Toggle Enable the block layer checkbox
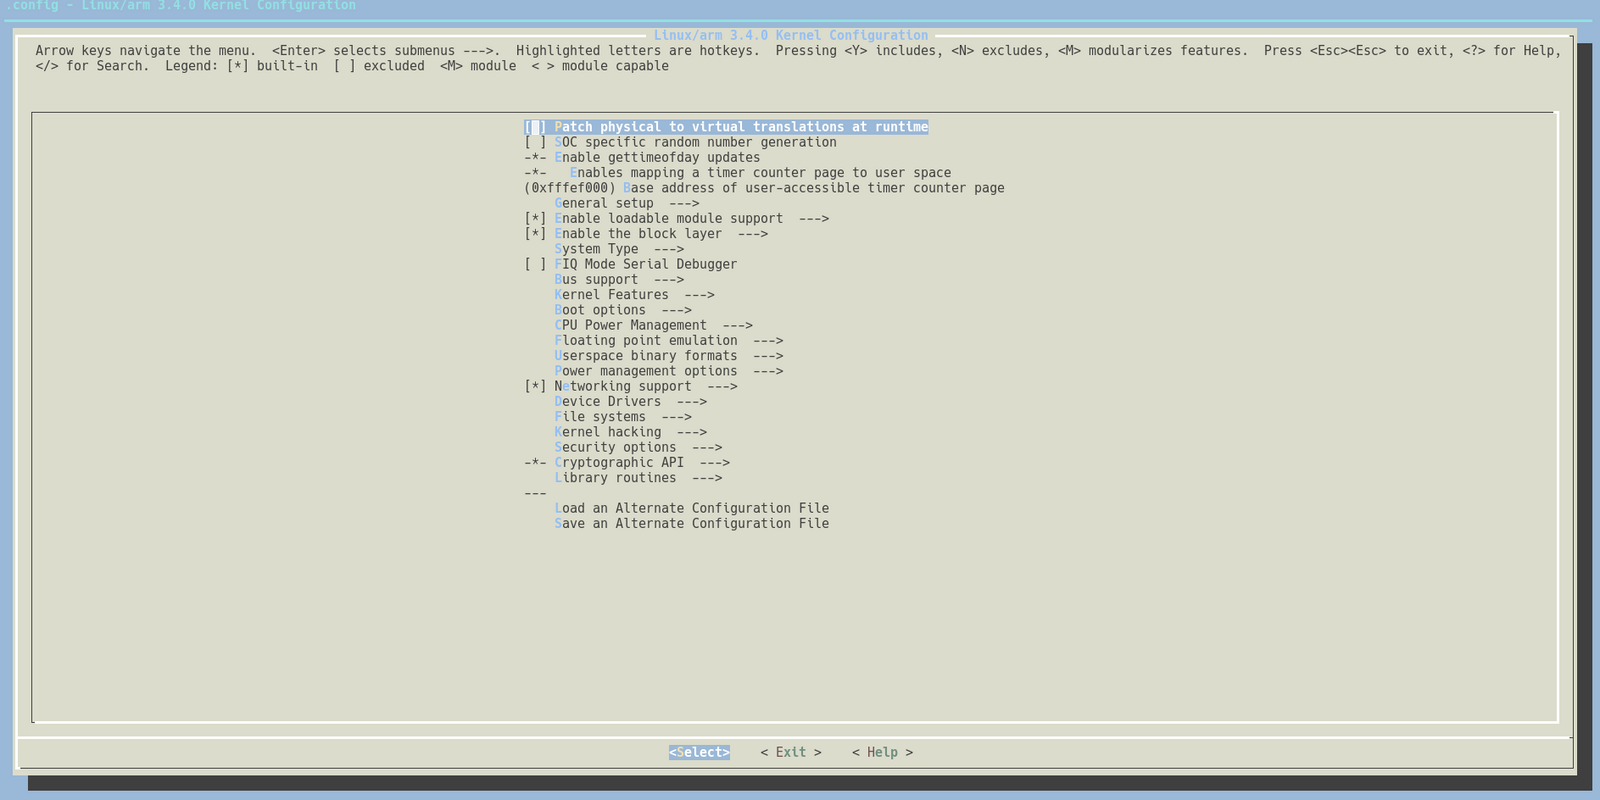 (x=535, y=234)
